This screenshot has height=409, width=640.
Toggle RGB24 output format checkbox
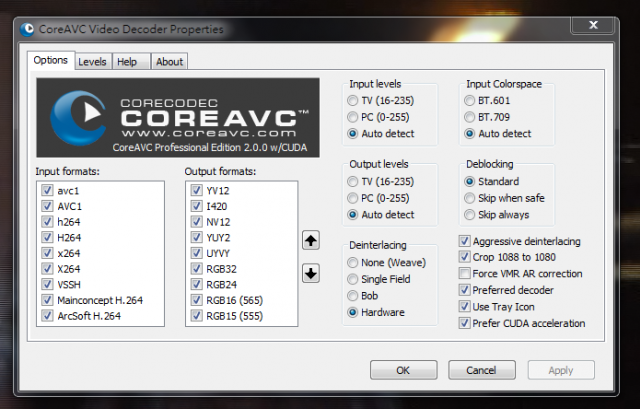197,284
